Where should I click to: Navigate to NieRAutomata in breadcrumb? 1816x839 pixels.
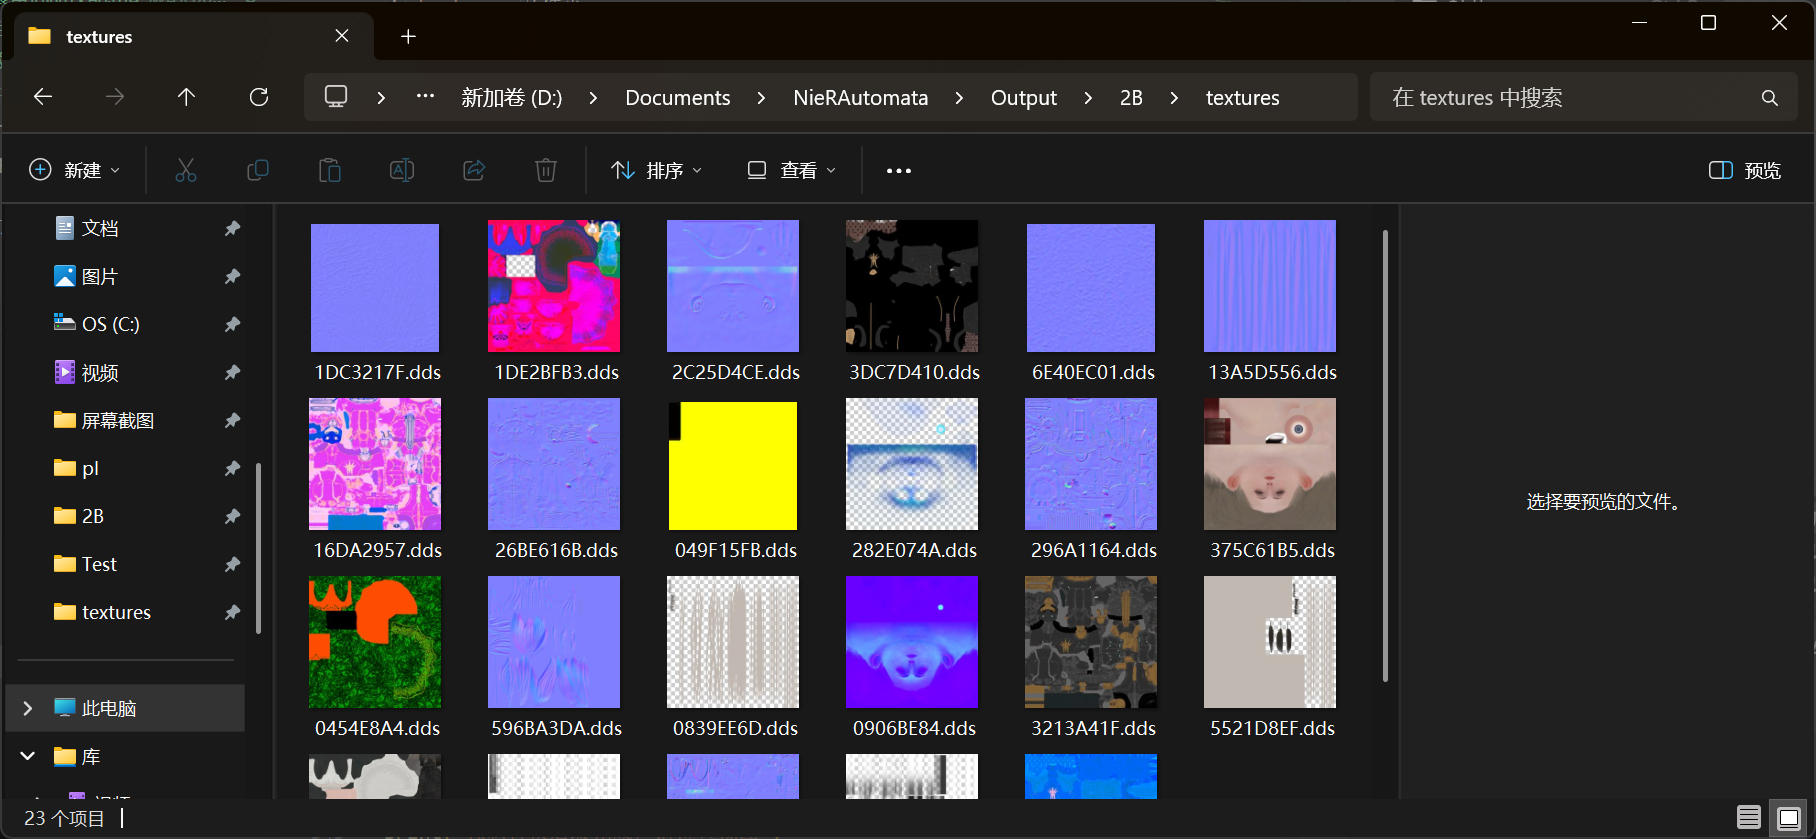coord(860,98)
